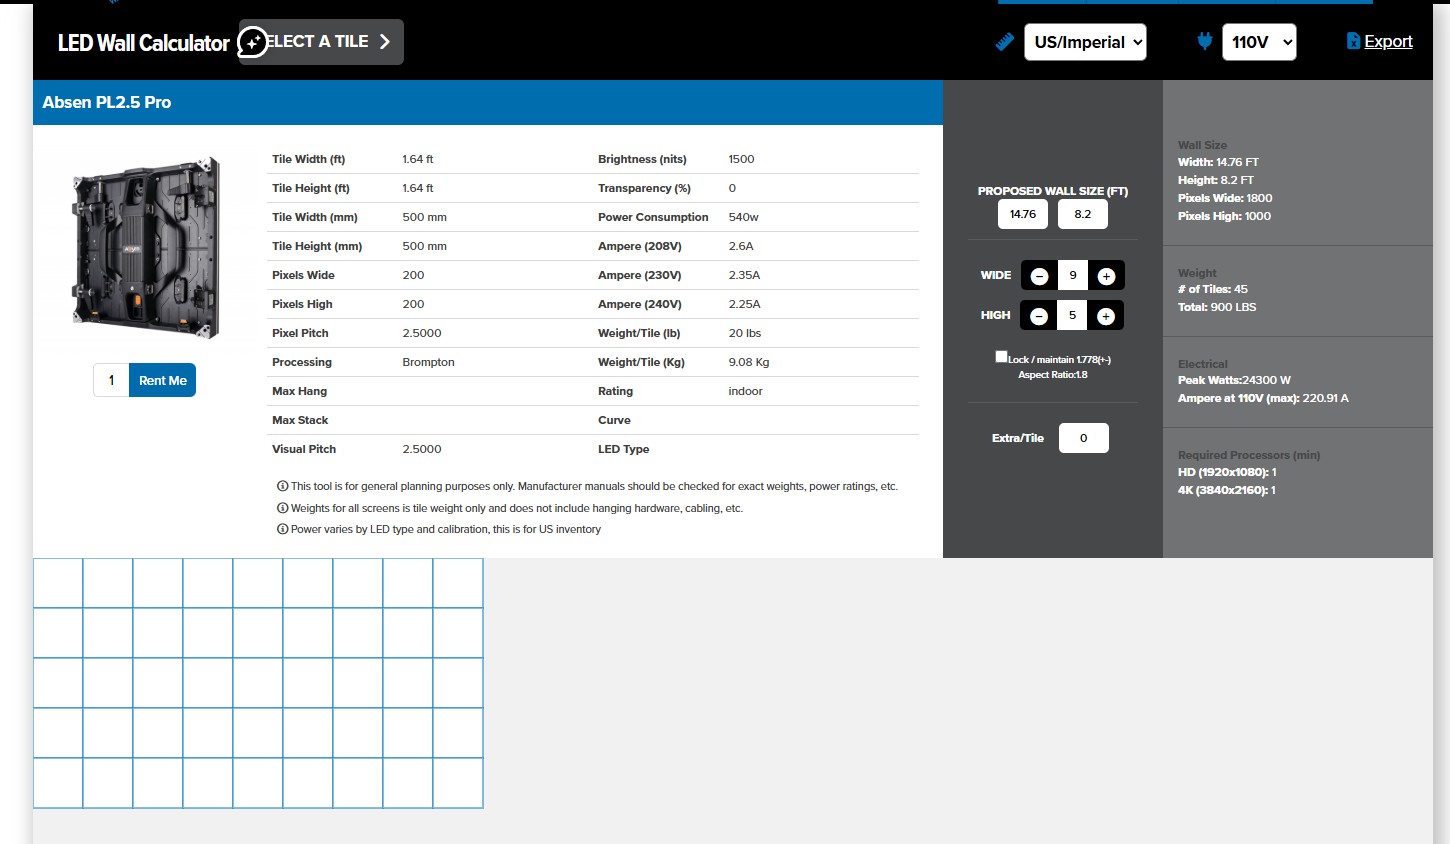Click the proposed wall width field 14.76
The width and height of the screenshot is (1450, 844).
point(1023,214)
